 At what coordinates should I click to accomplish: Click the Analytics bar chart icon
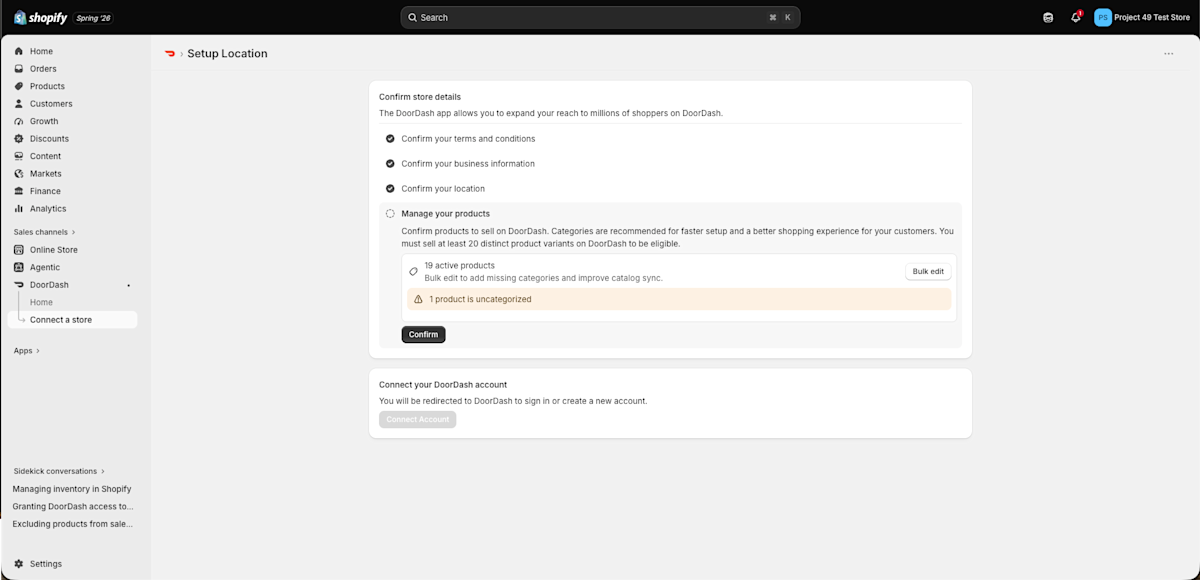(19, 209)
